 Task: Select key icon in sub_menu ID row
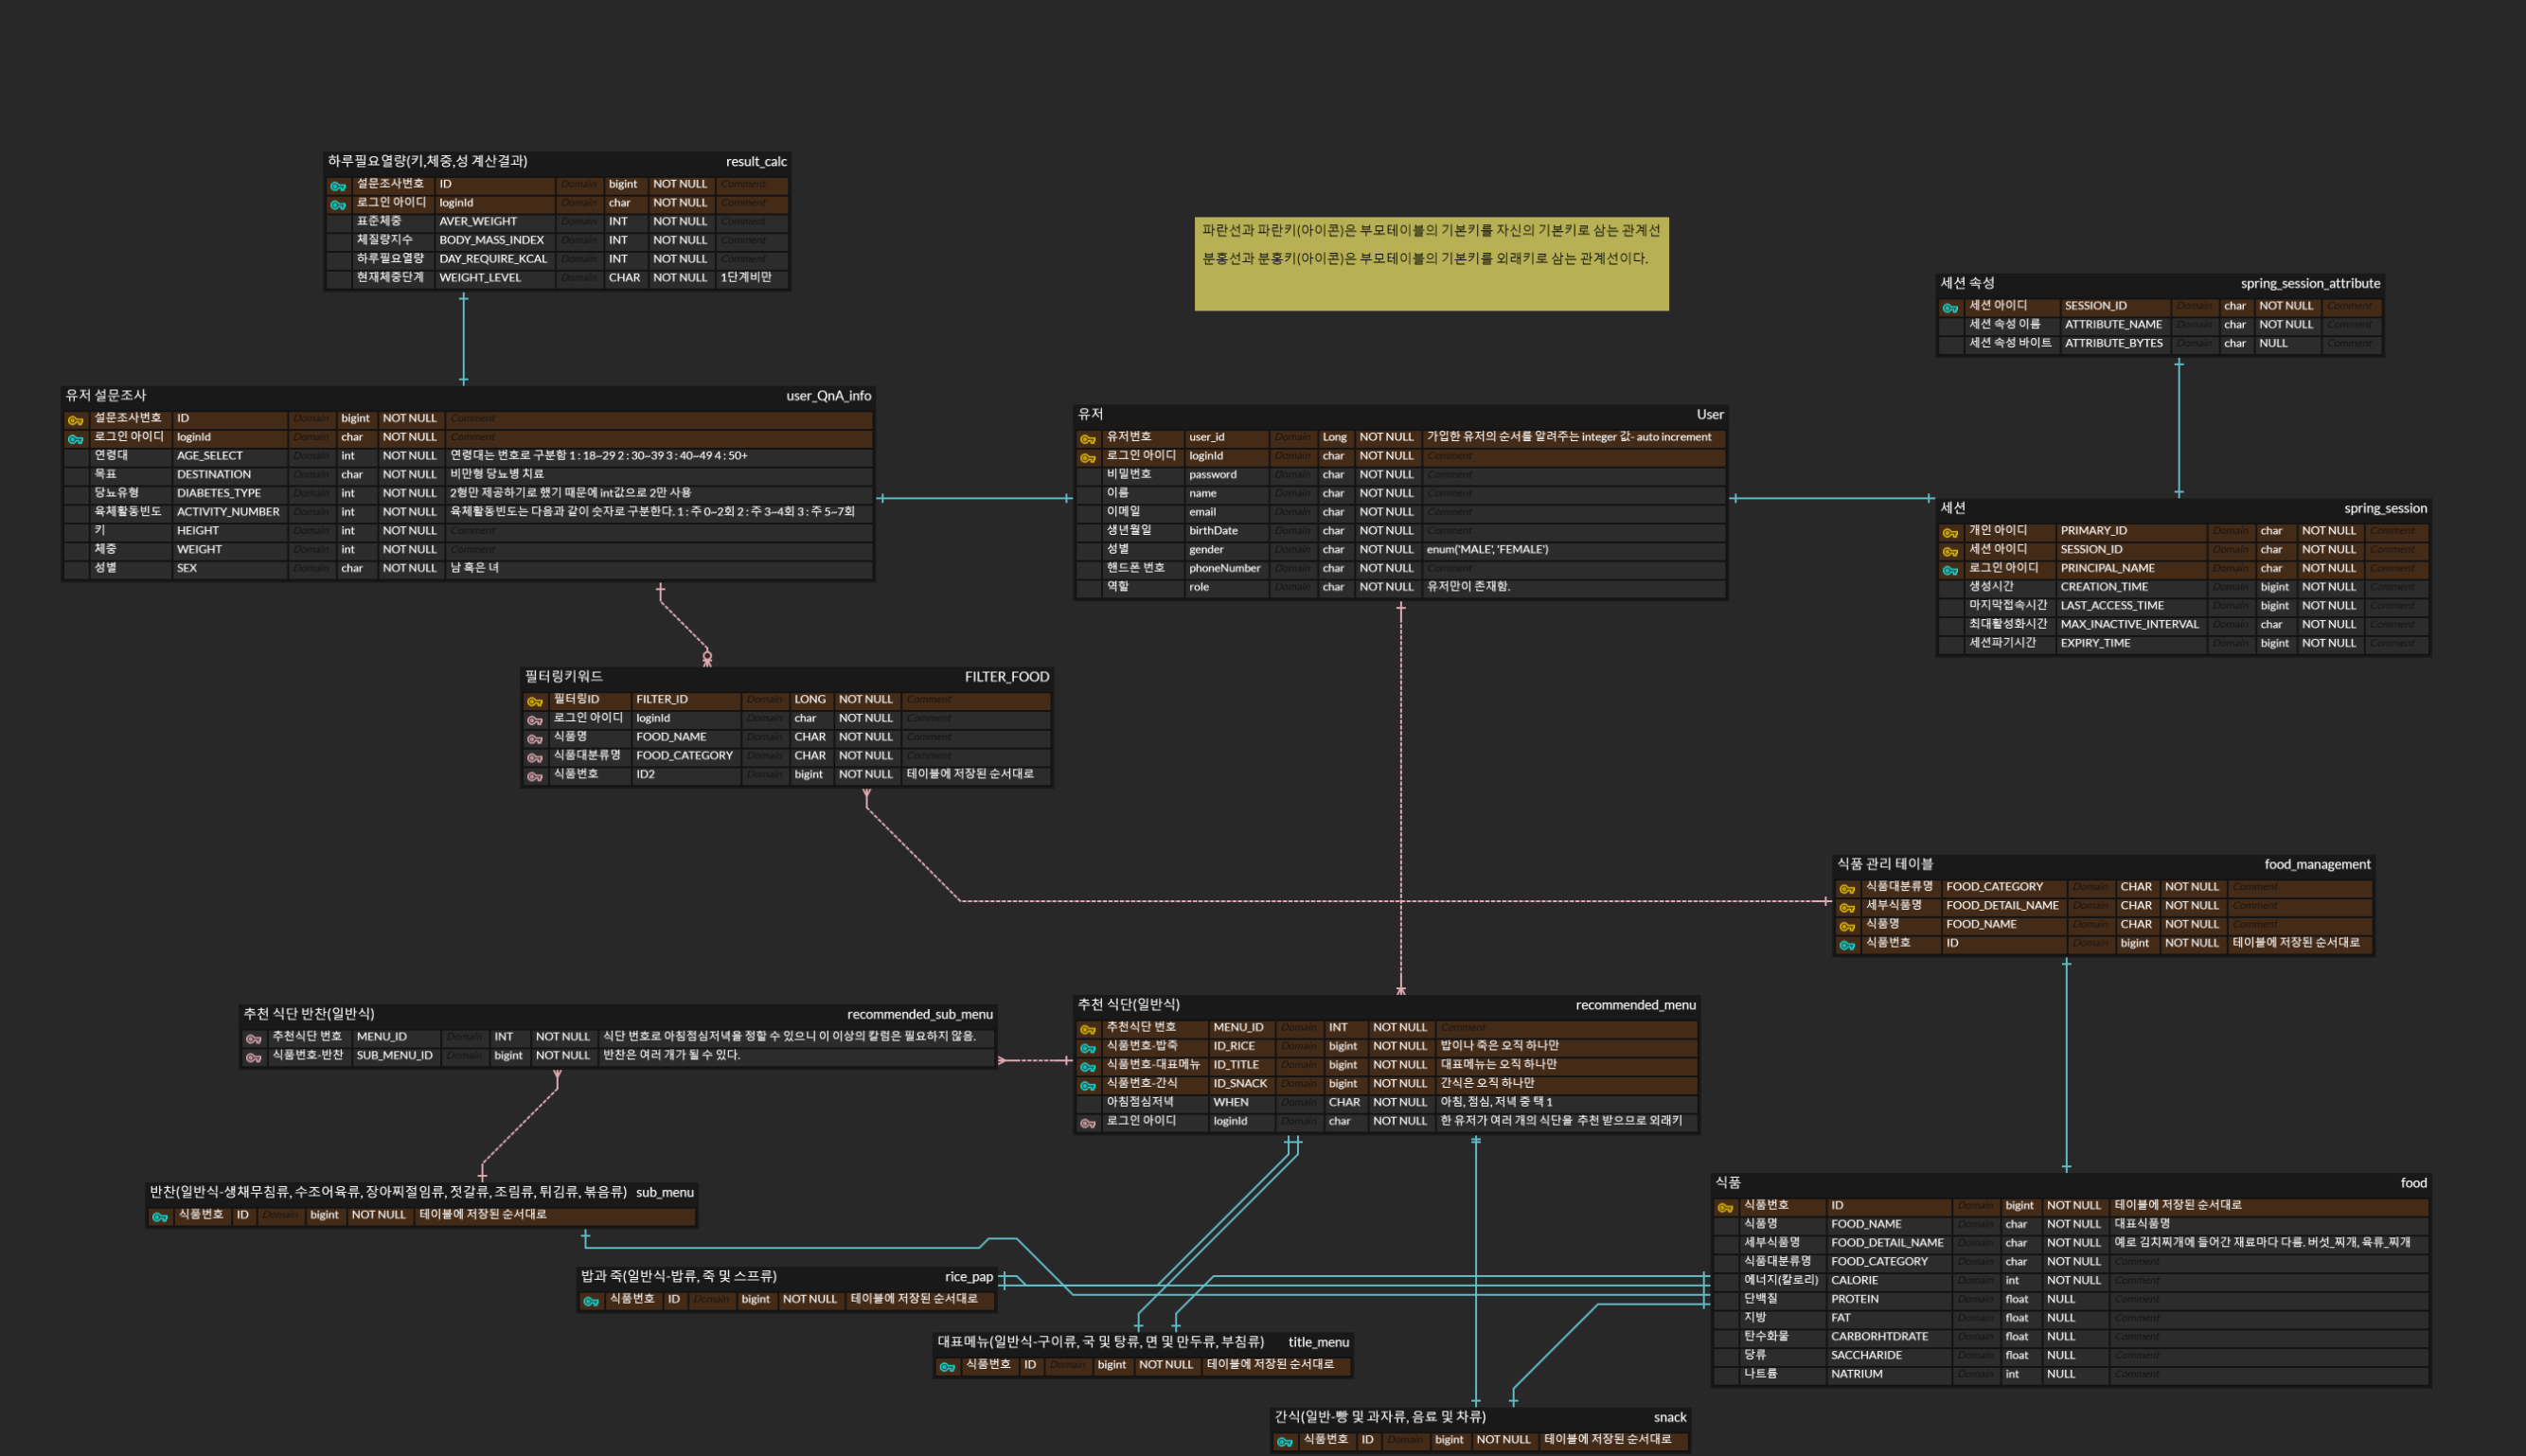[160, 1217]
